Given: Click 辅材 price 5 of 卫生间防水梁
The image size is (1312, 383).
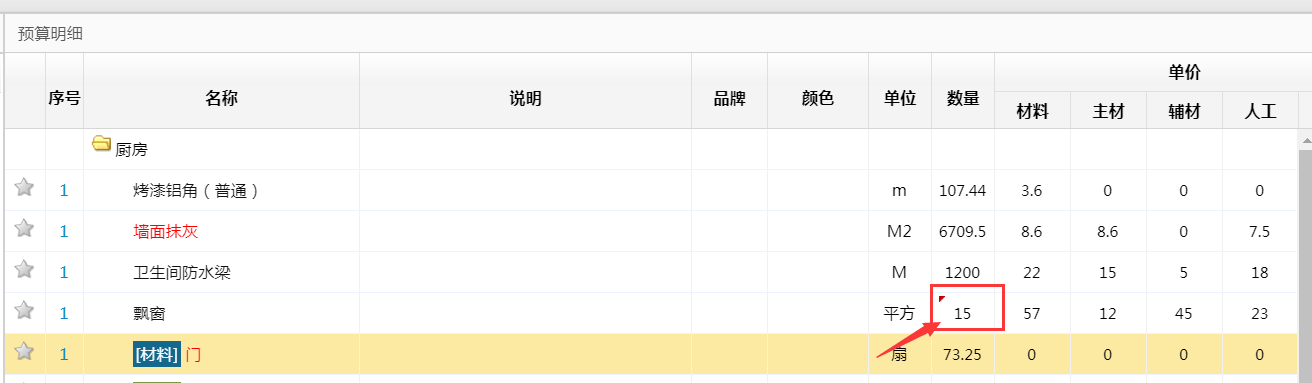Looking at the screenshot, I should pos(1184,272).
